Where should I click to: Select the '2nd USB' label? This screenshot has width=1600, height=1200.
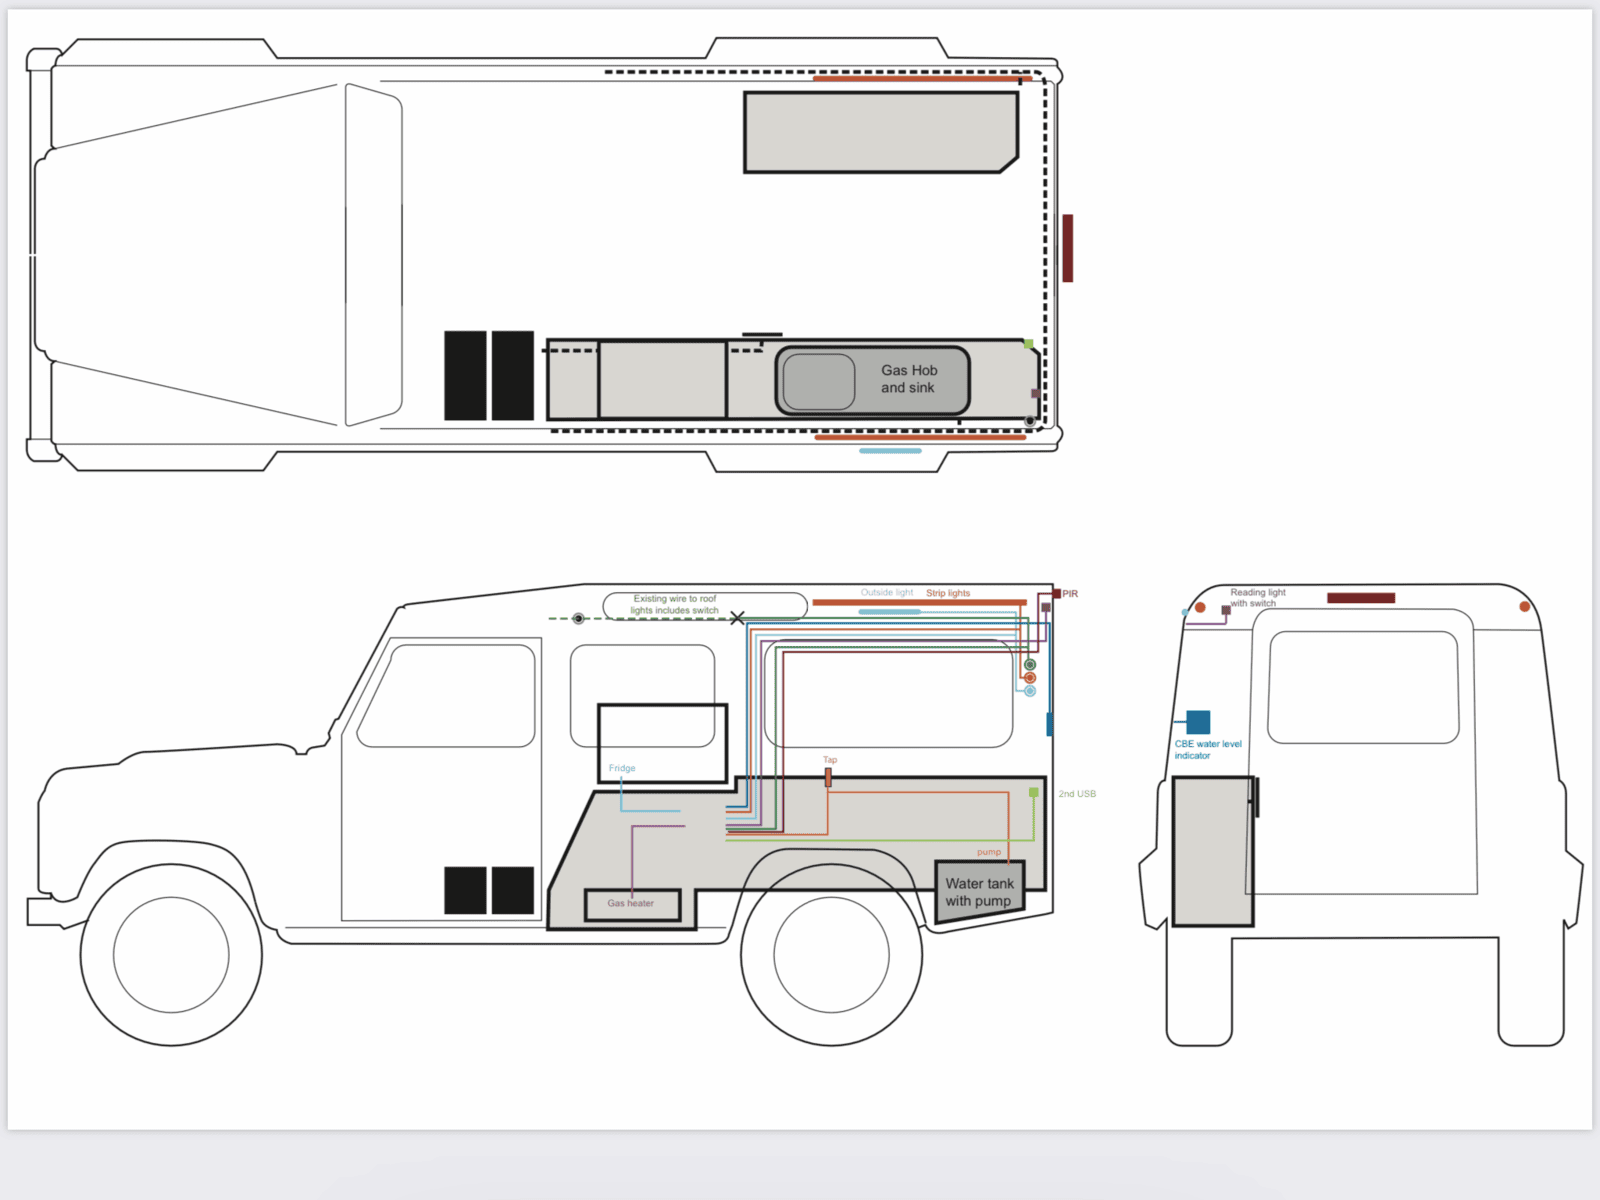point(1077,794)
